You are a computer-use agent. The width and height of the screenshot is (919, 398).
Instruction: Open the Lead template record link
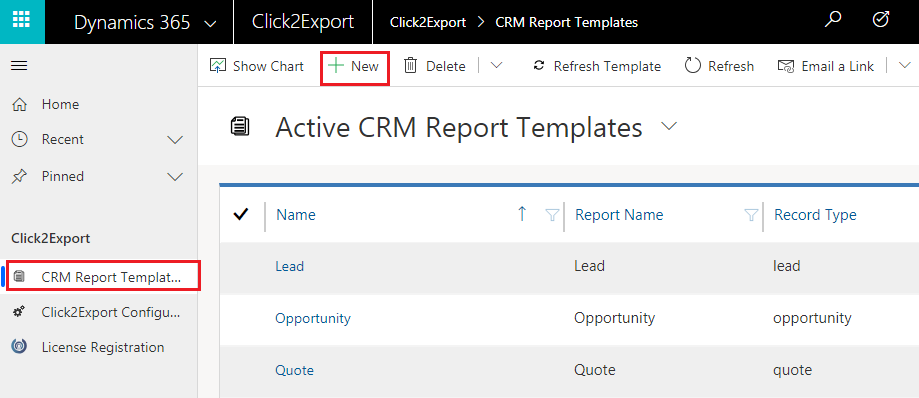pyautogui.click(x=290, y=267)
